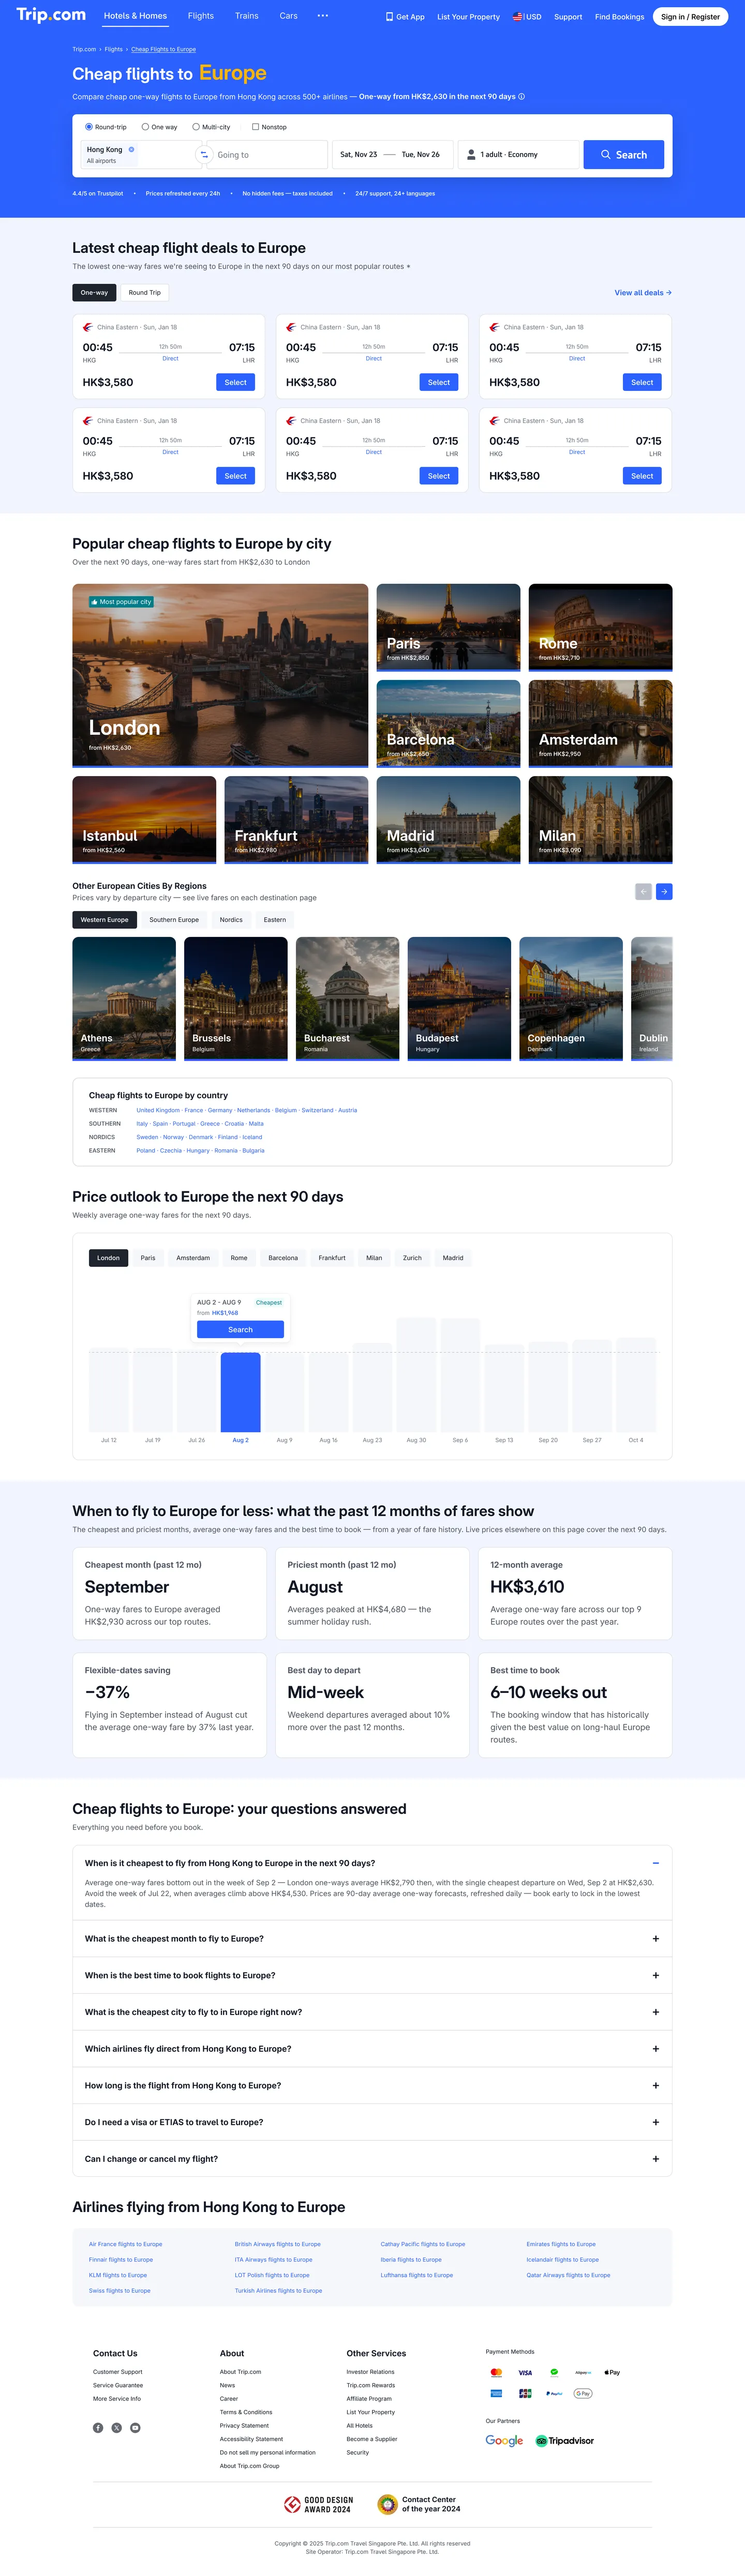Click the PayPal payment logo
The height and width of the screenshot is (2576, 745).
pos(554,2393)
